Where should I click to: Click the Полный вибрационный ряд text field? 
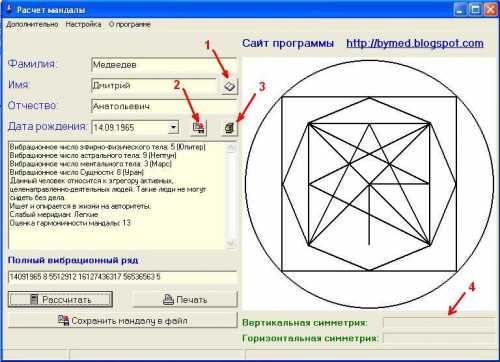pyautogui.click(x=122, y=277)
